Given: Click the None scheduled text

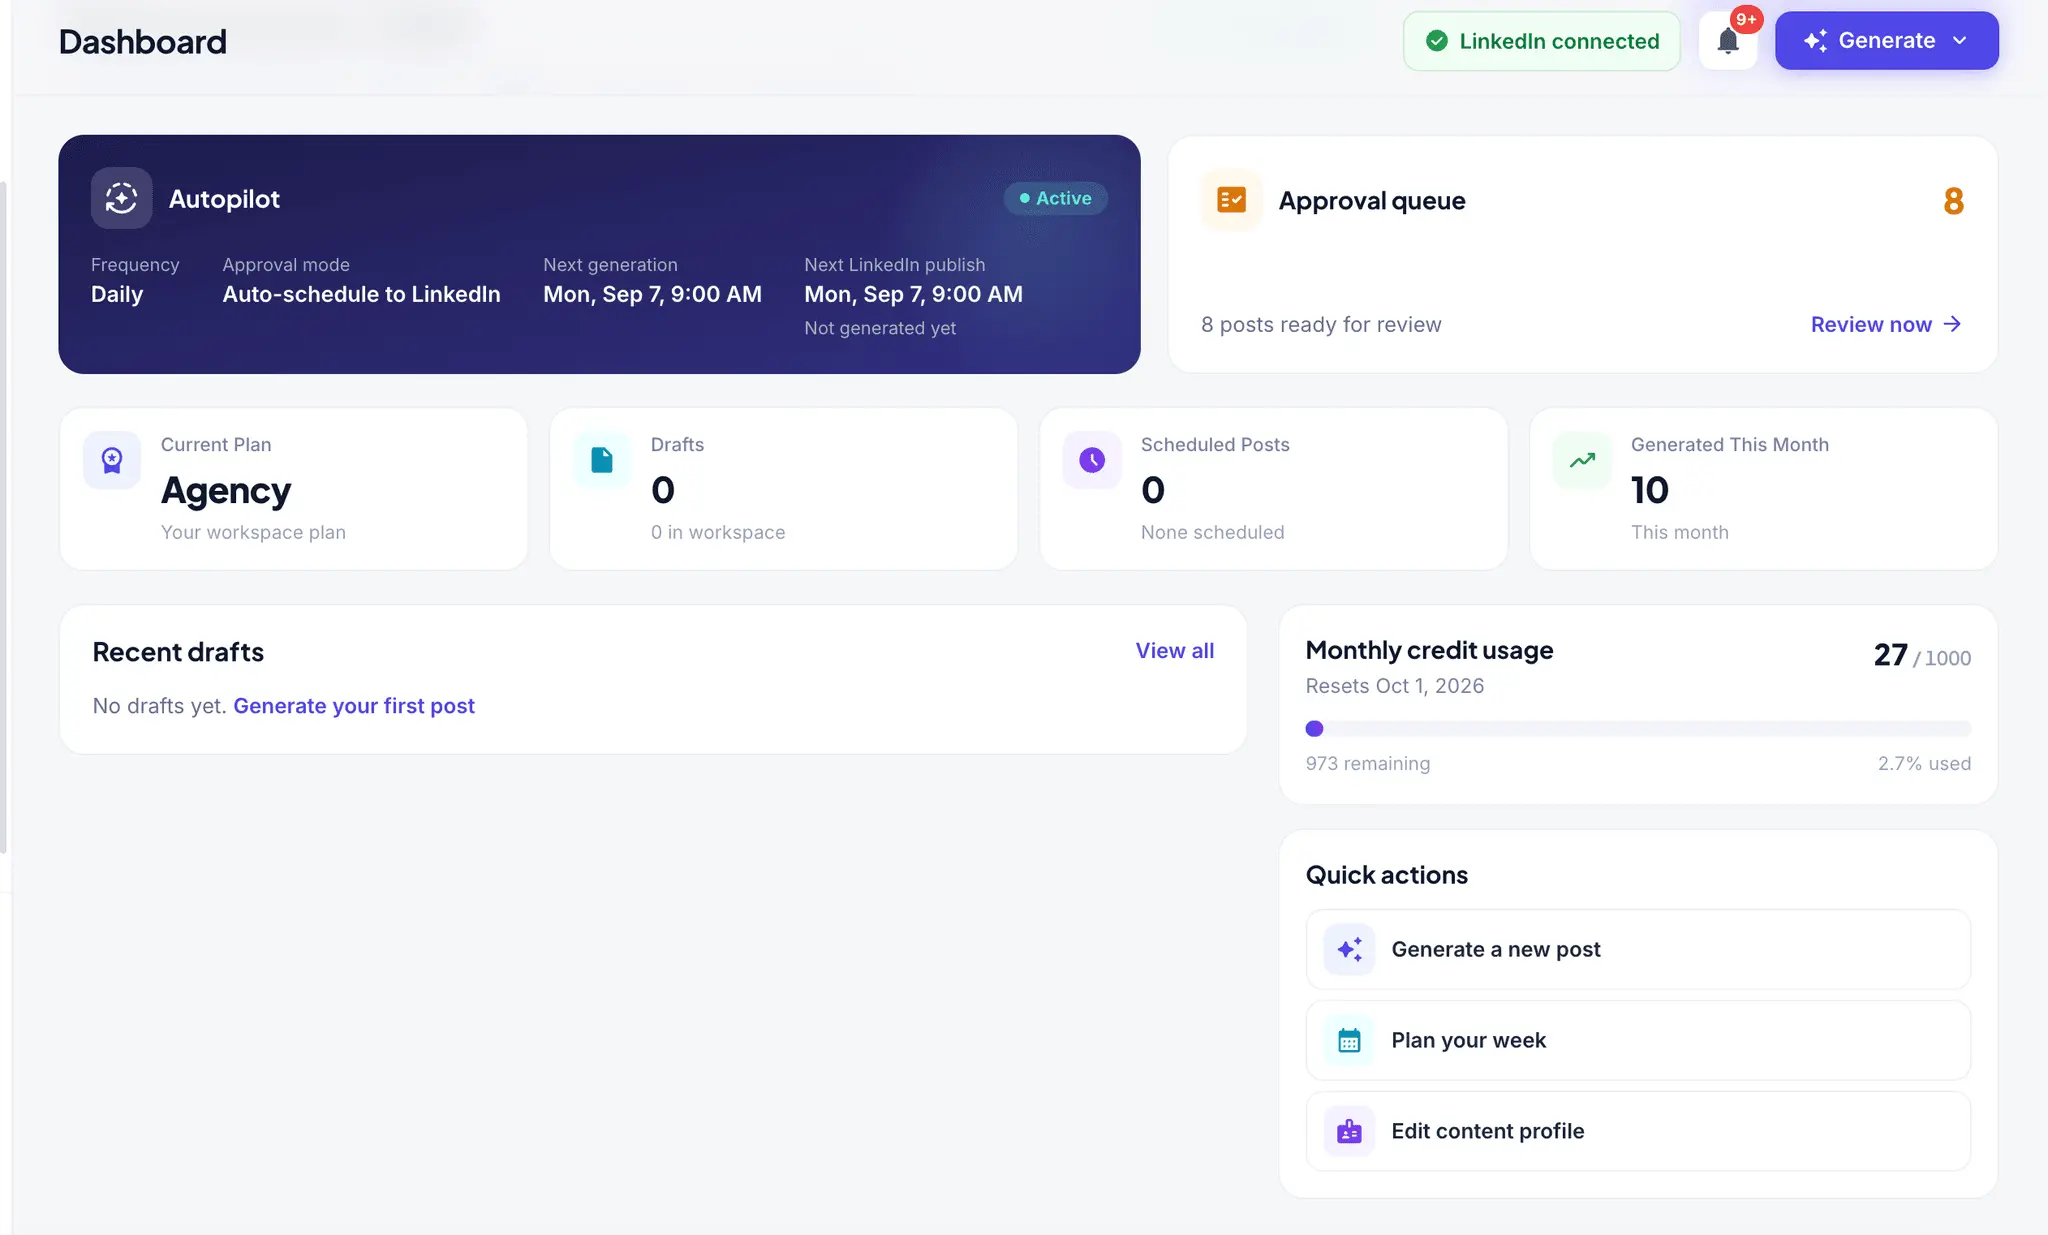Looking at the screenshot, I should pyautogui.click(x=1212, y=532).
